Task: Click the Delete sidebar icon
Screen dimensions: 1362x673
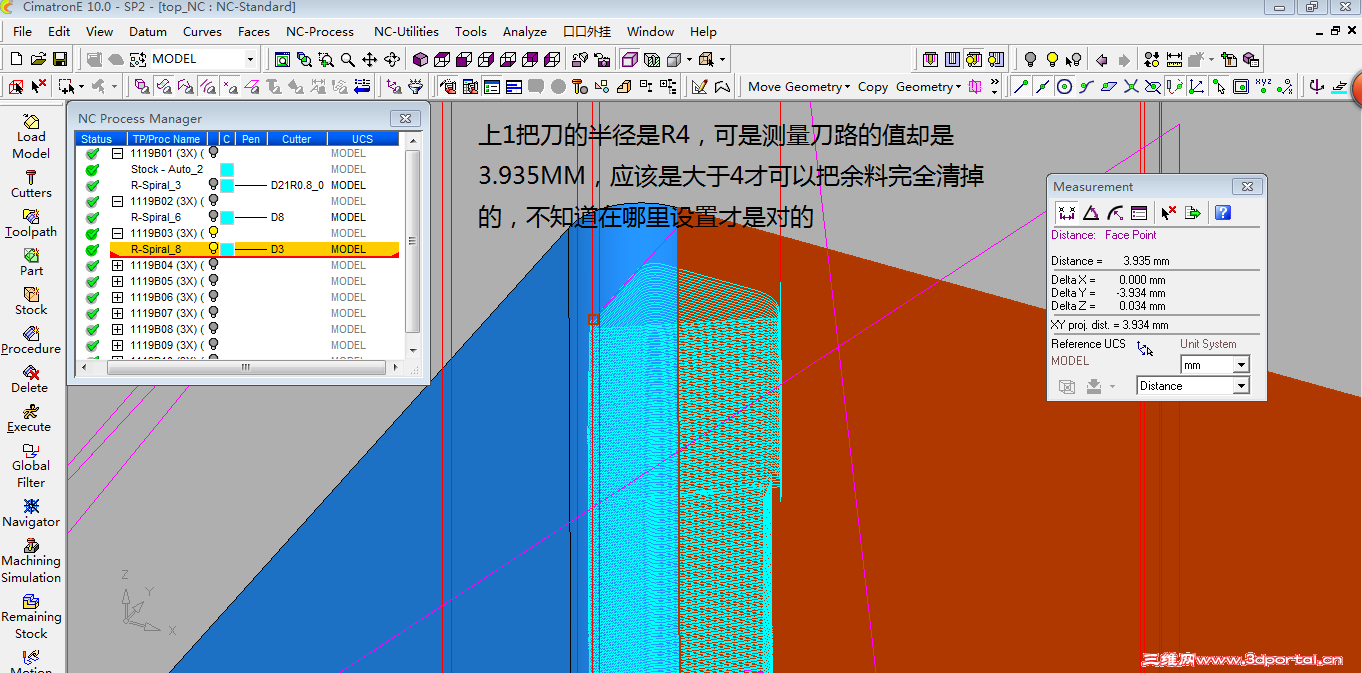Action: tap(30, 379)
